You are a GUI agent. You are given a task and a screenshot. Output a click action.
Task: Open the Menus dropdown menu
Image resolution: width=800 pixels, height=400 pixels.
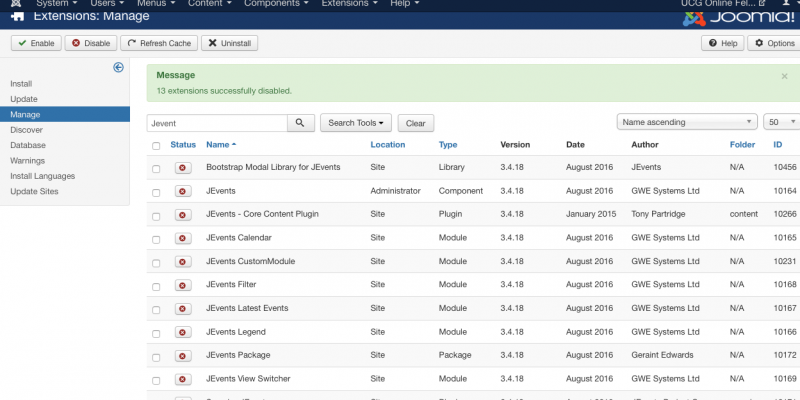pyautogui.click(x=156, y=4)
